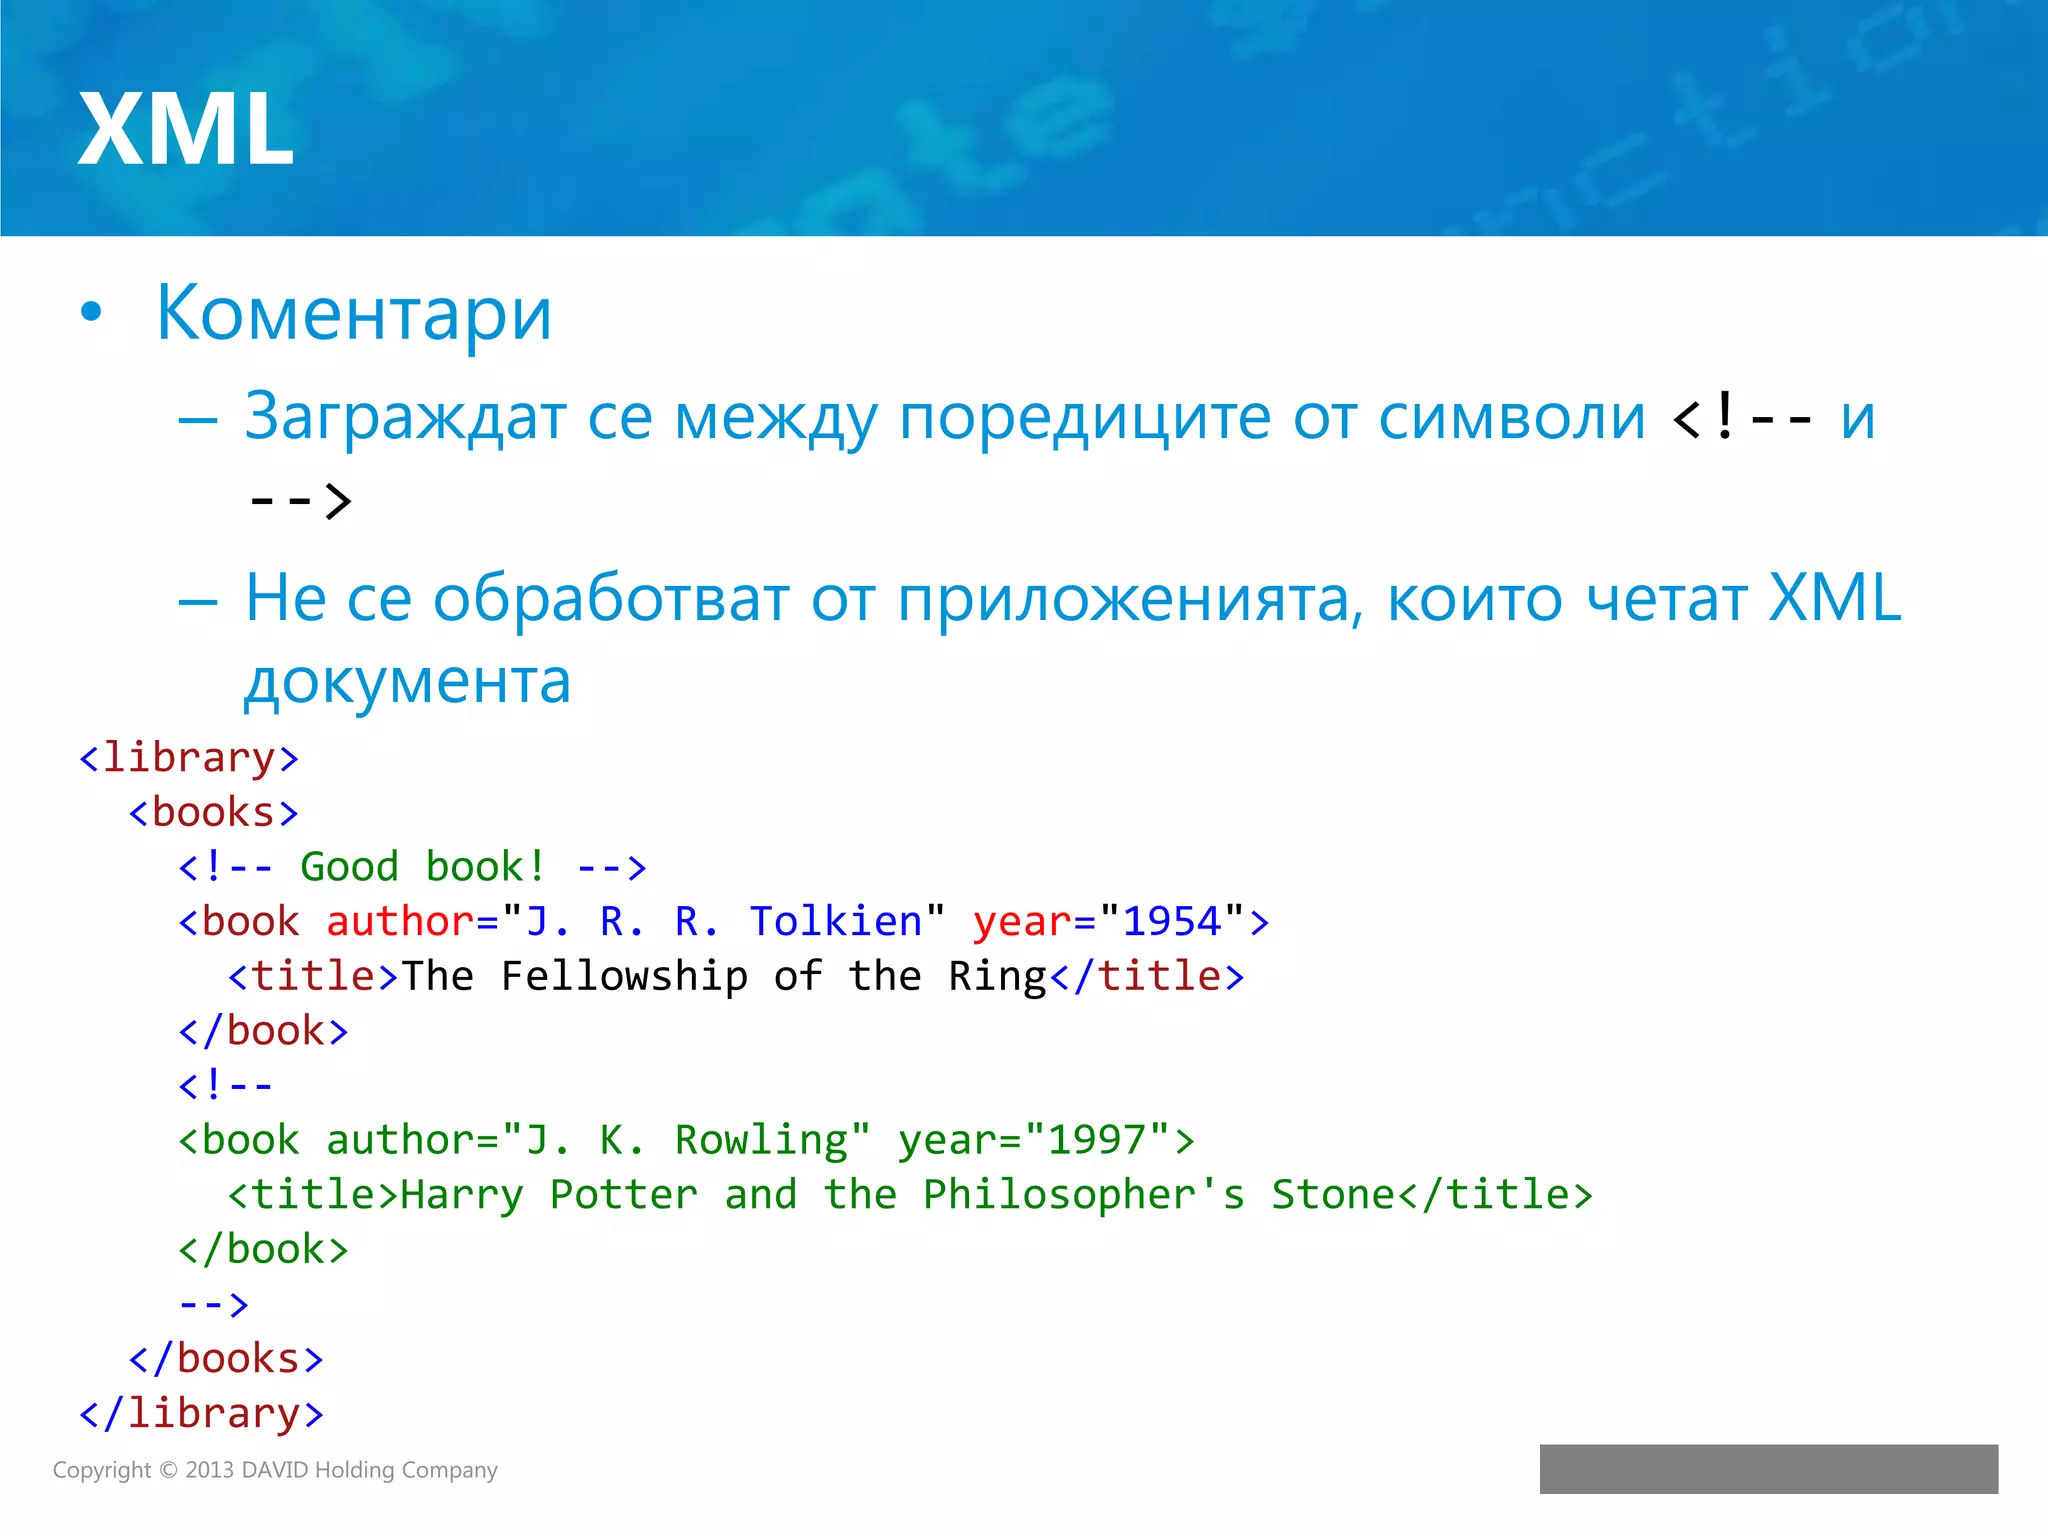Click the closing </library> tag
The image size is (2048, 1536).
coord(201,1414)
